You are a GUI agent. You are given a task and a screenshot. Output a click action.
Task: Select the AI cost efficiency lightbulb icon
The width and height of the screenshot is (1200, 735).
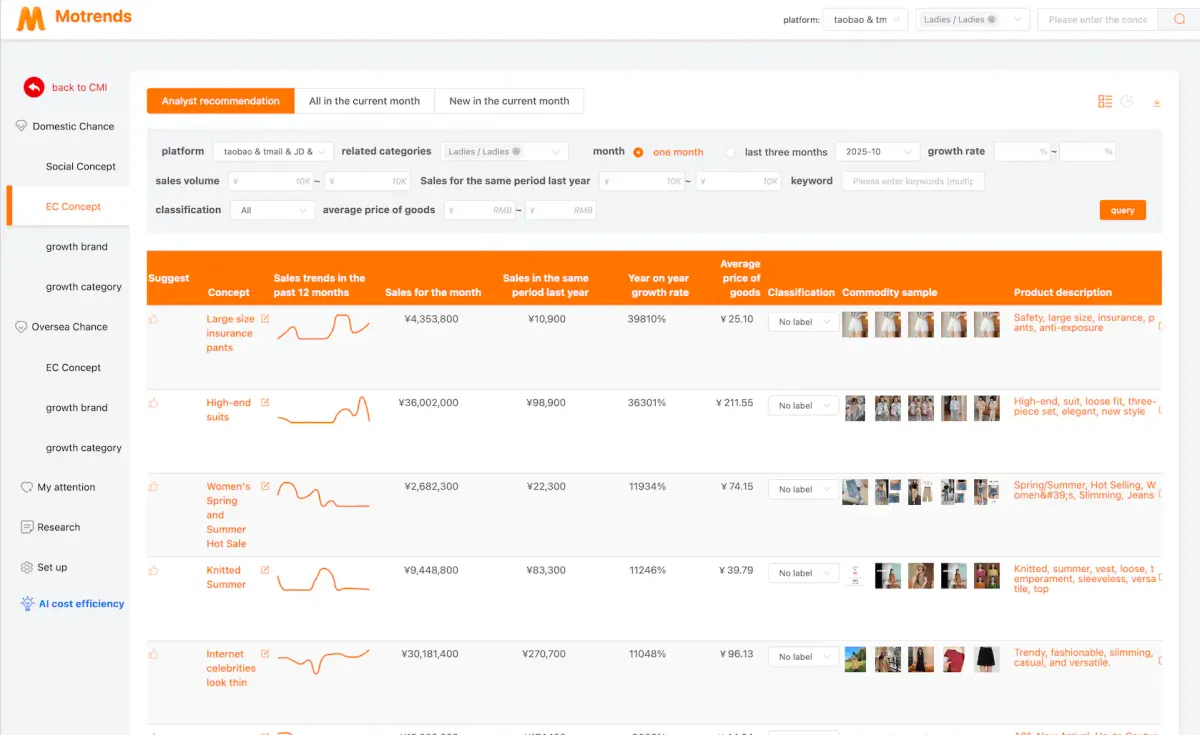(x=27, y=603)
